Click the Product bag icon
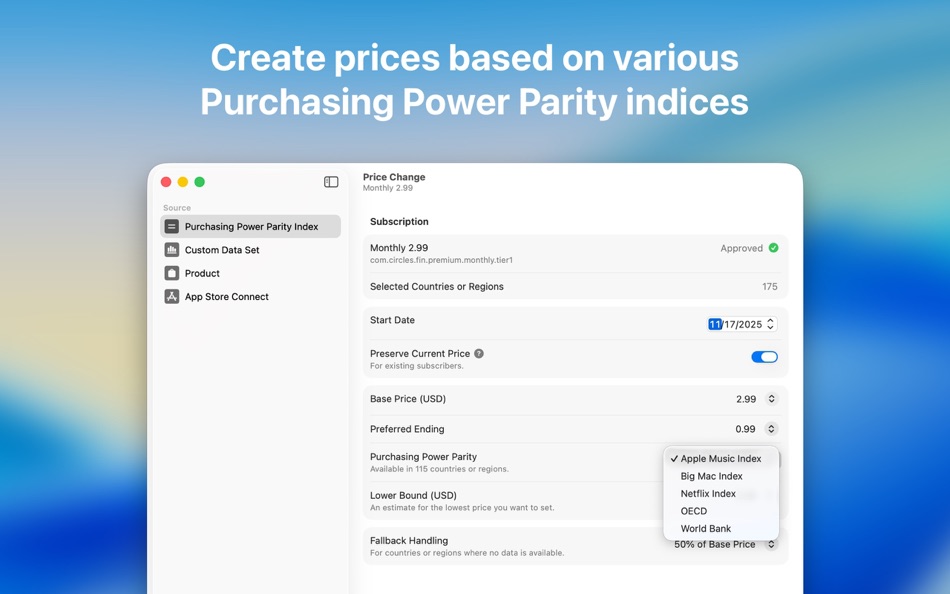The height and width of the screenshot is (594, 950). pyautogui.click(x=171, y=272)
